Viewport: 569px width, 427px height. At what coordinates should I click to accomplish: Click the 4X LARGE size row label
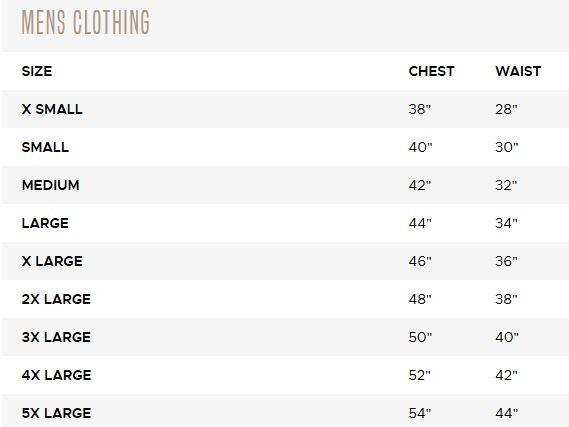[x=57, y=375]
